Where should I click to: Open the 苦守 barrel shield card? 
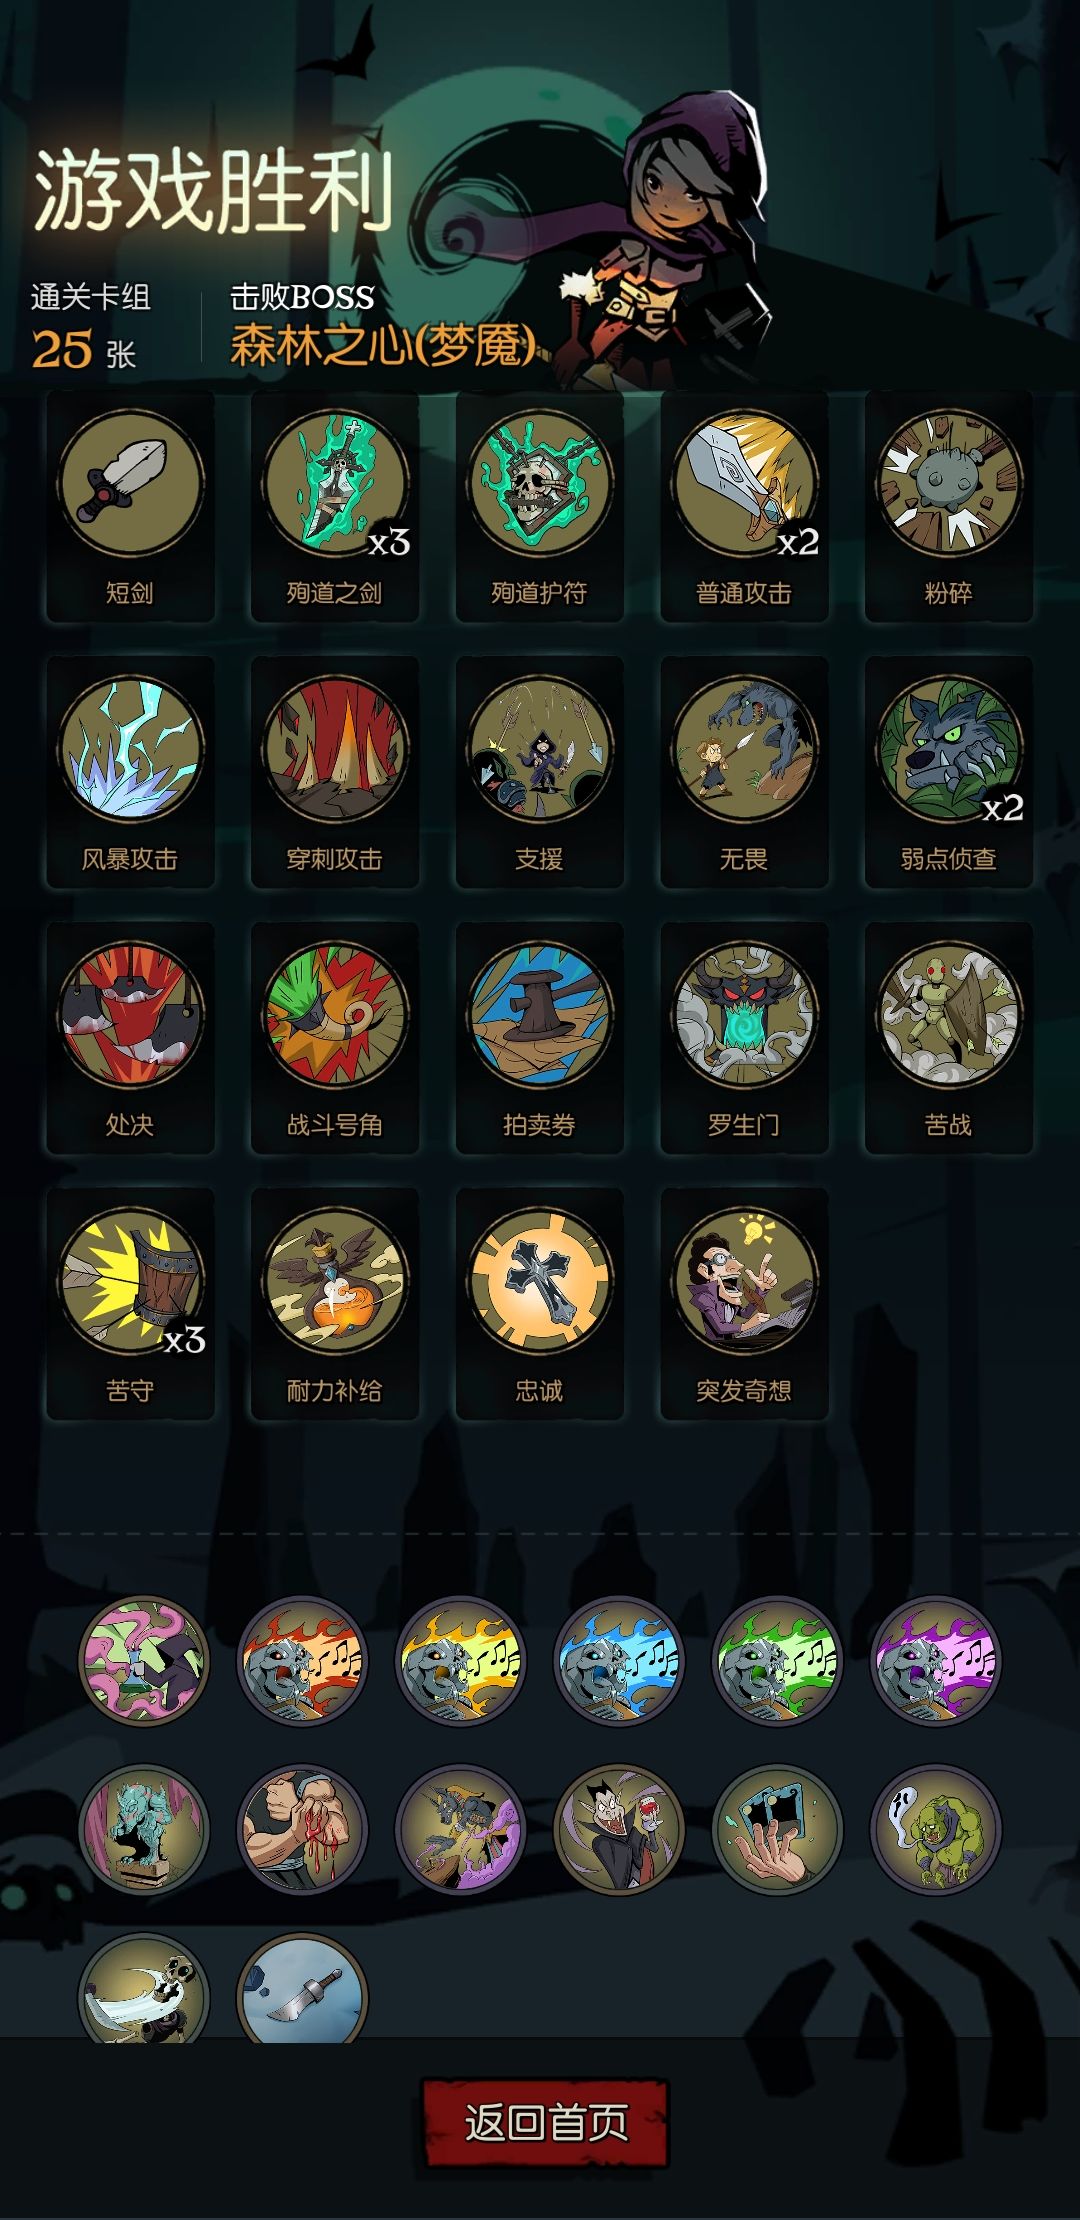[x=130, y=1304]
